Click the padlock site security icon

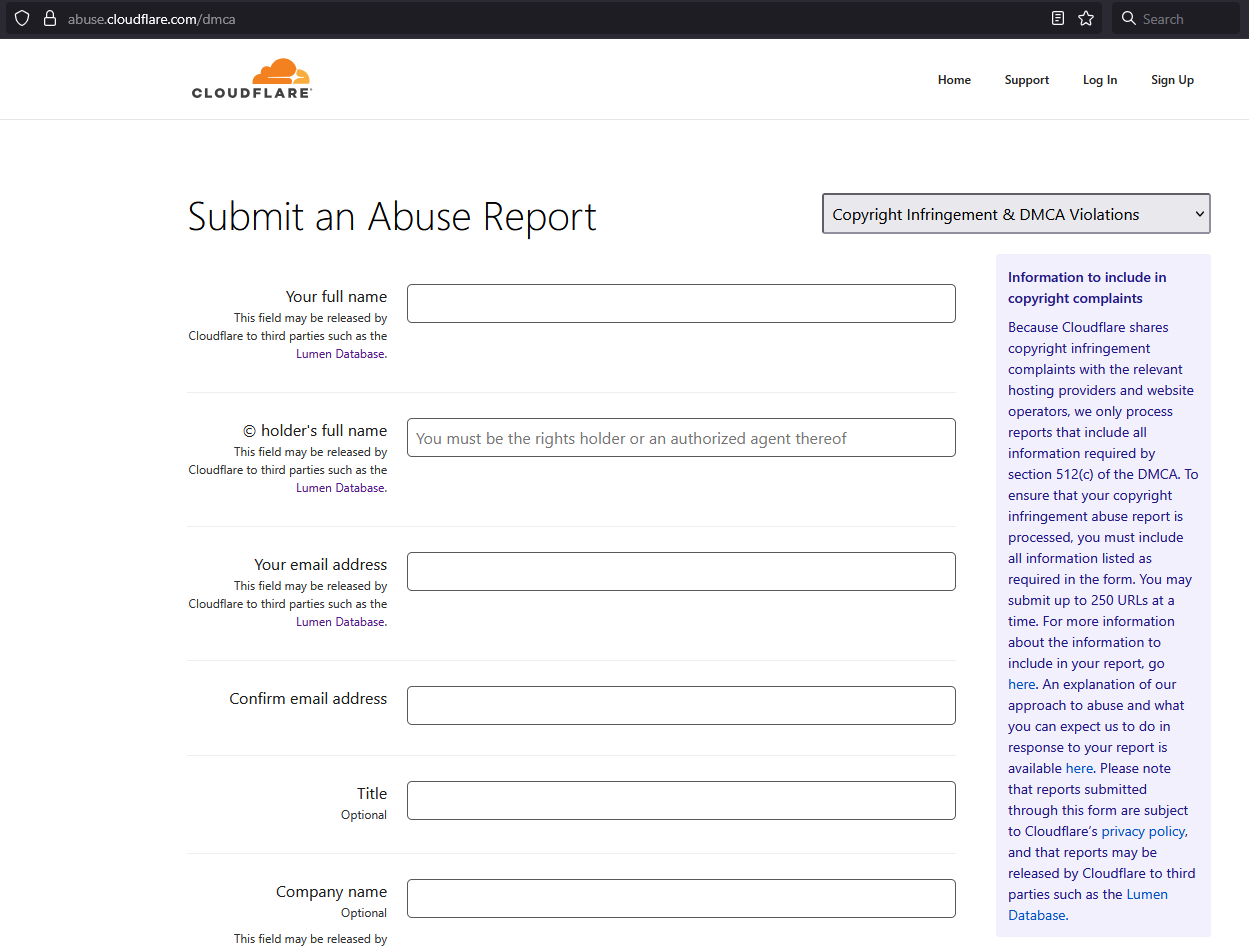pos(49,18)
